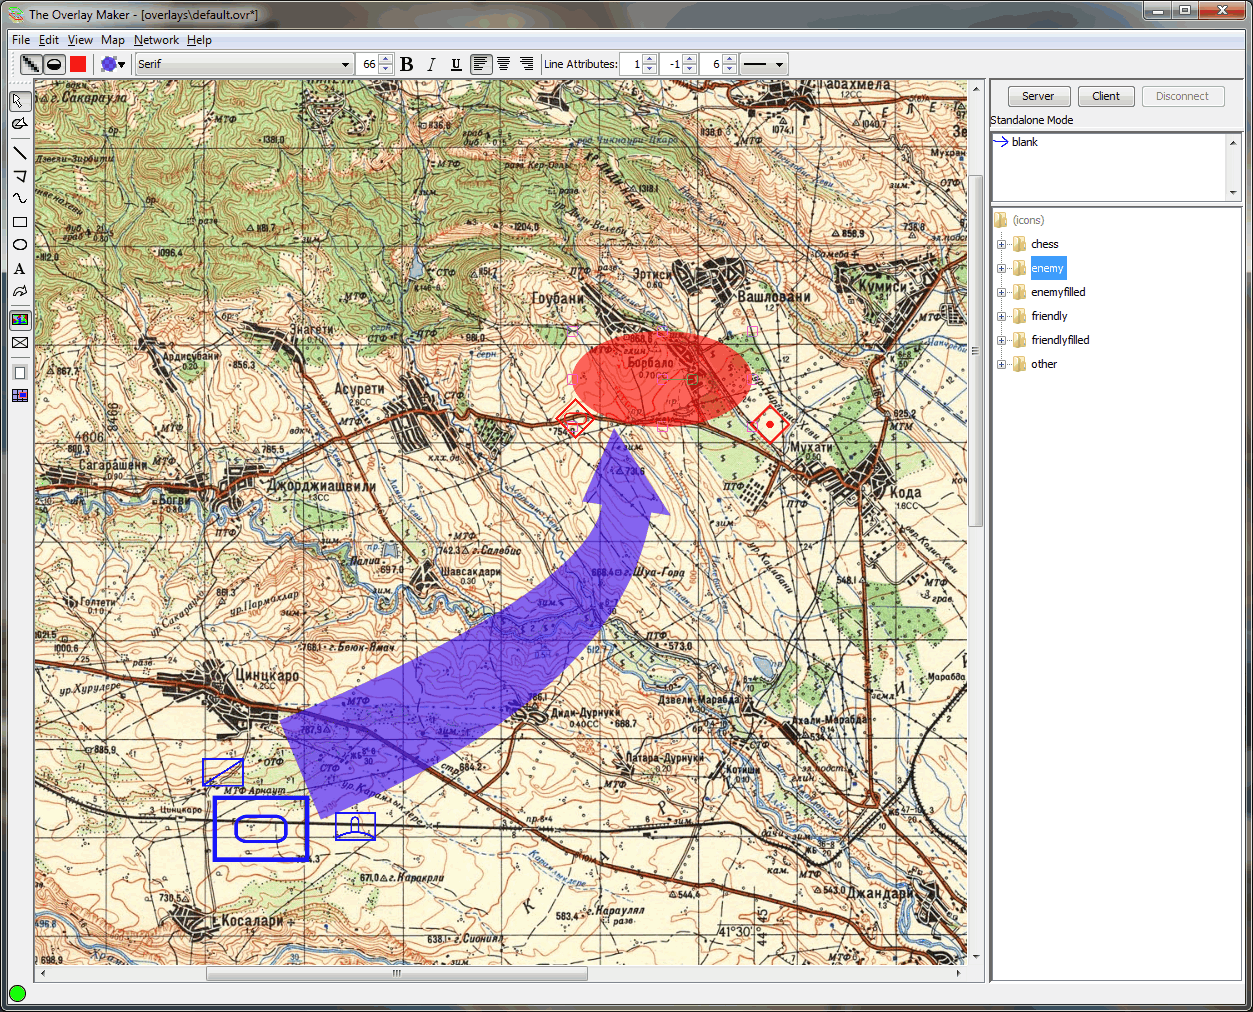Click the blank white square tool

[x=19, y=373]
